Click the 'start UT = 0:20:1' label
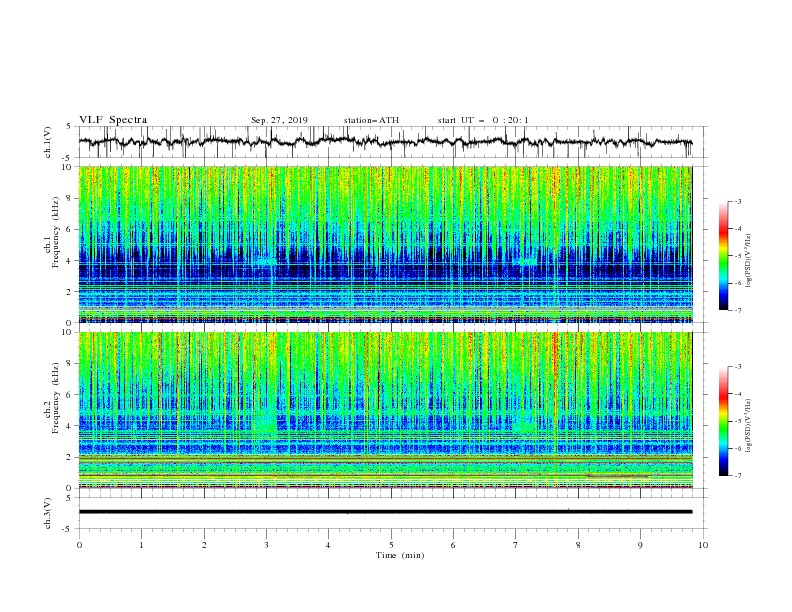 [x=483, y=120]
